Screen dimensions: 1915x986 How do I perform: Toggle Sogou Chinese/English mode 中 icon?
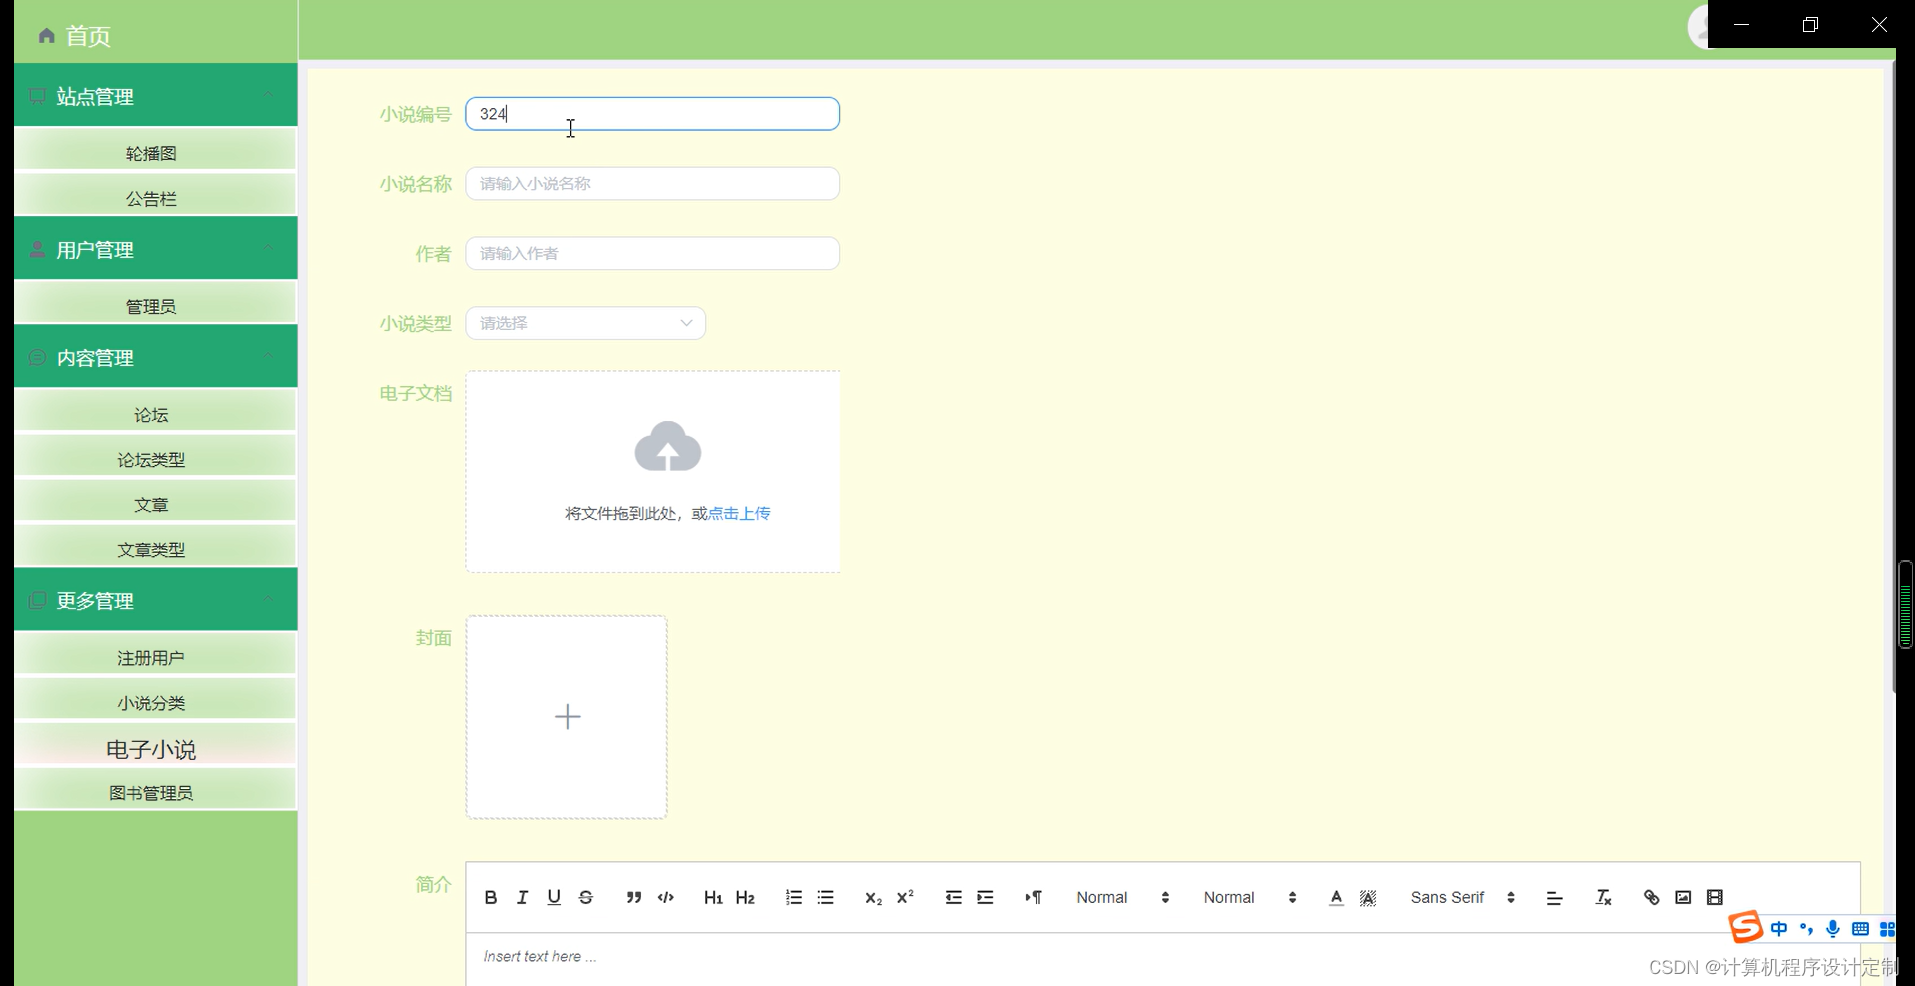[x=1779, y=929]
